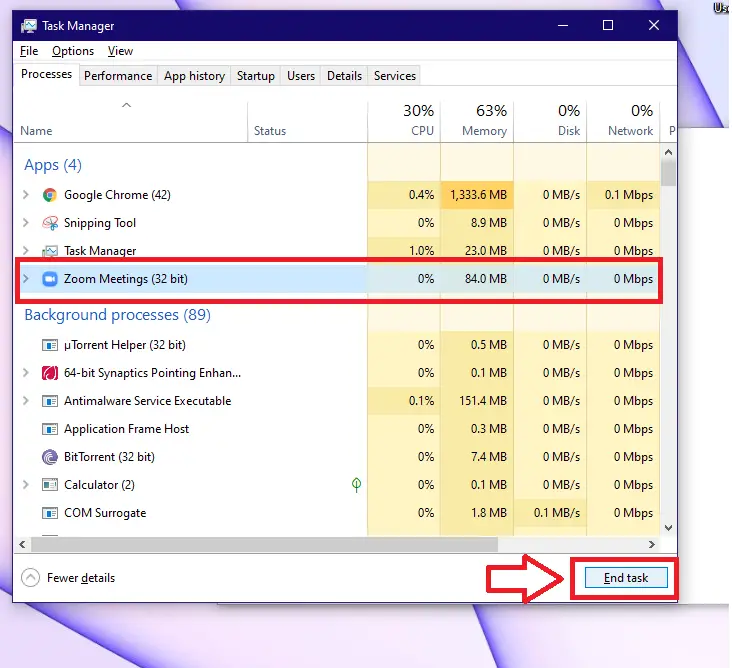Click the horizontal scrollbar left arrow
The image size is (732, 668).
click(22, 544)
